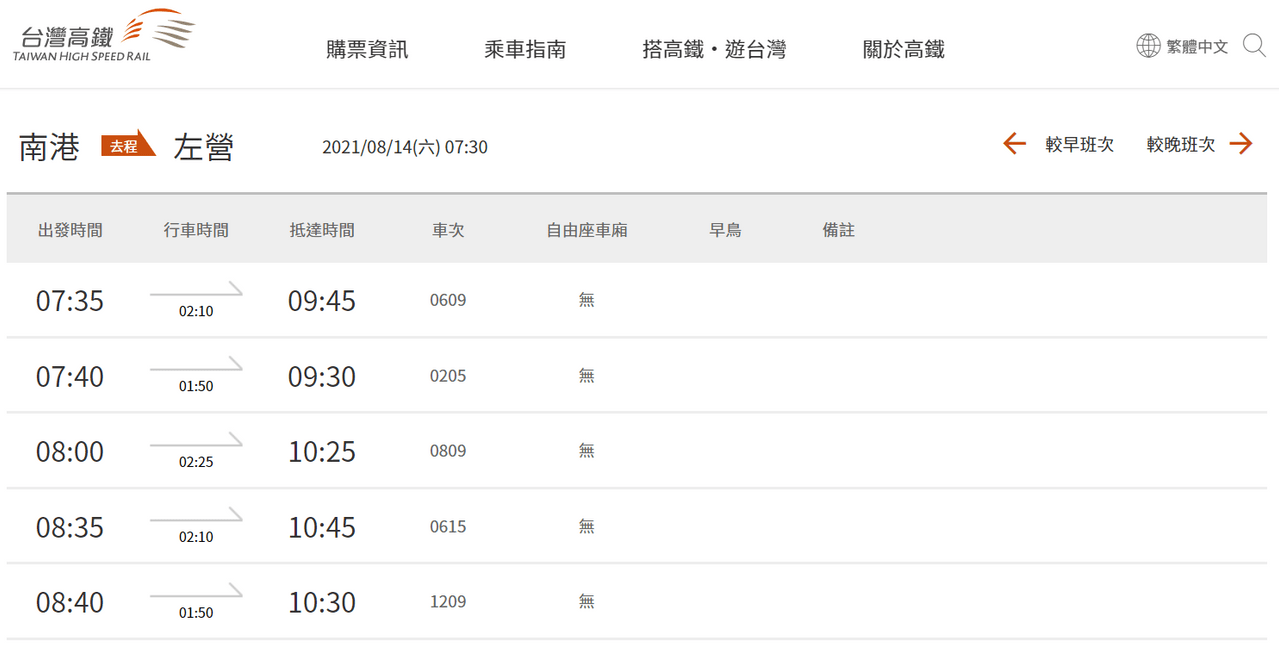
Task: Click the 02:25 travel duration
Action: coord(196,462)
